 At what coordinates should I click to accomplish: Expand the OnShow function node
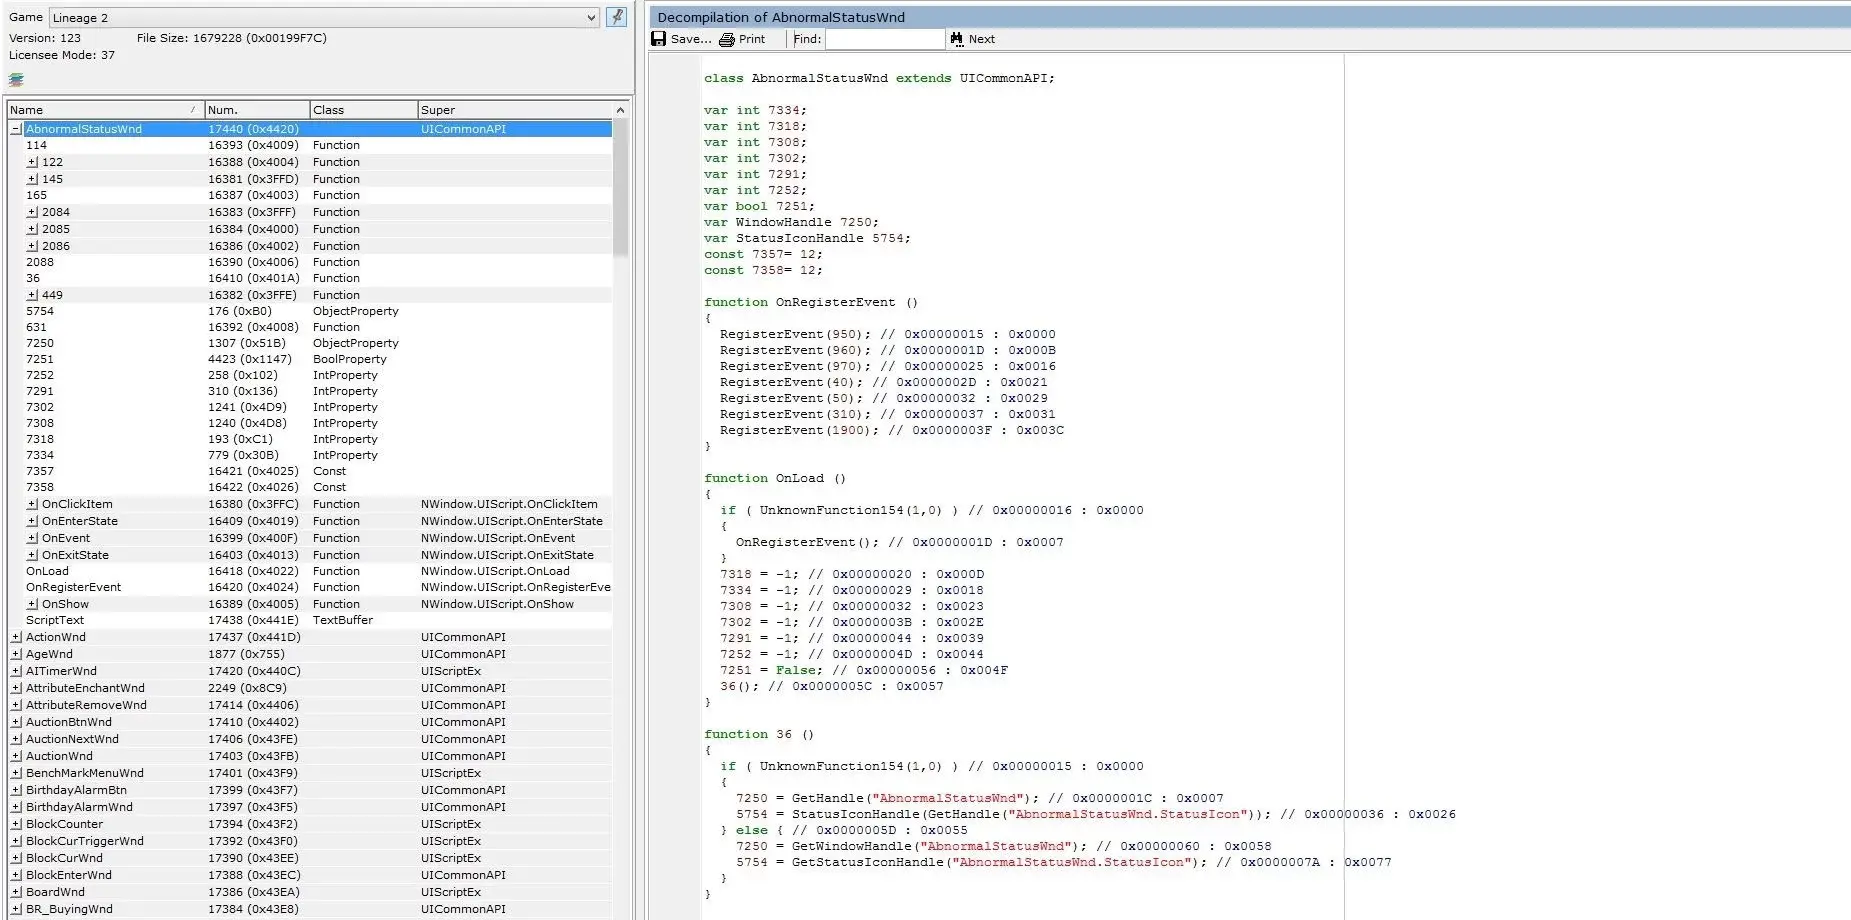(32, 604)
